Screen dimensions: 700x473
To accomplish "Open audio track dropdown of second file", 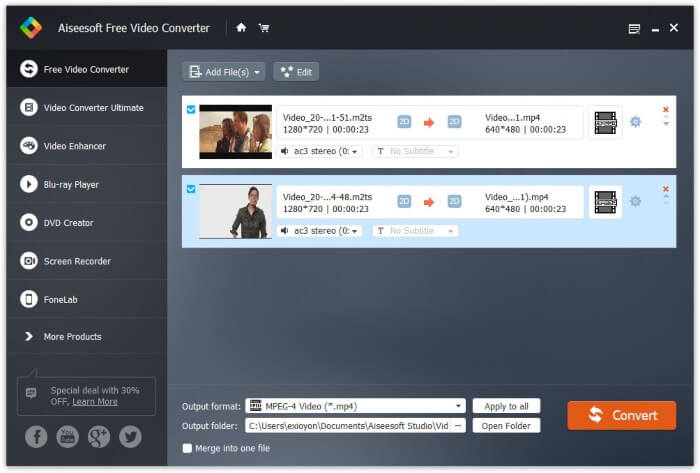I will [319, 231].
